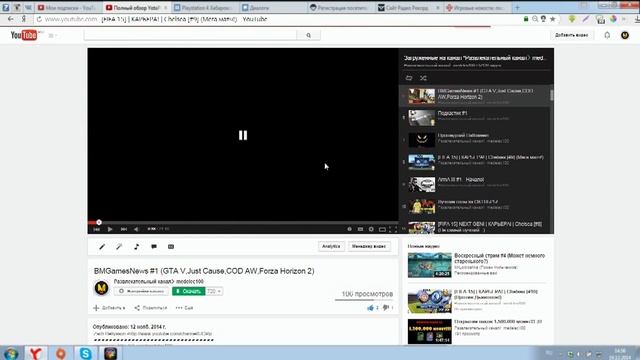This screenshot has height=360, width=640.
Task: Open a new browser tab with the plus
Action: tap(517, 7)
